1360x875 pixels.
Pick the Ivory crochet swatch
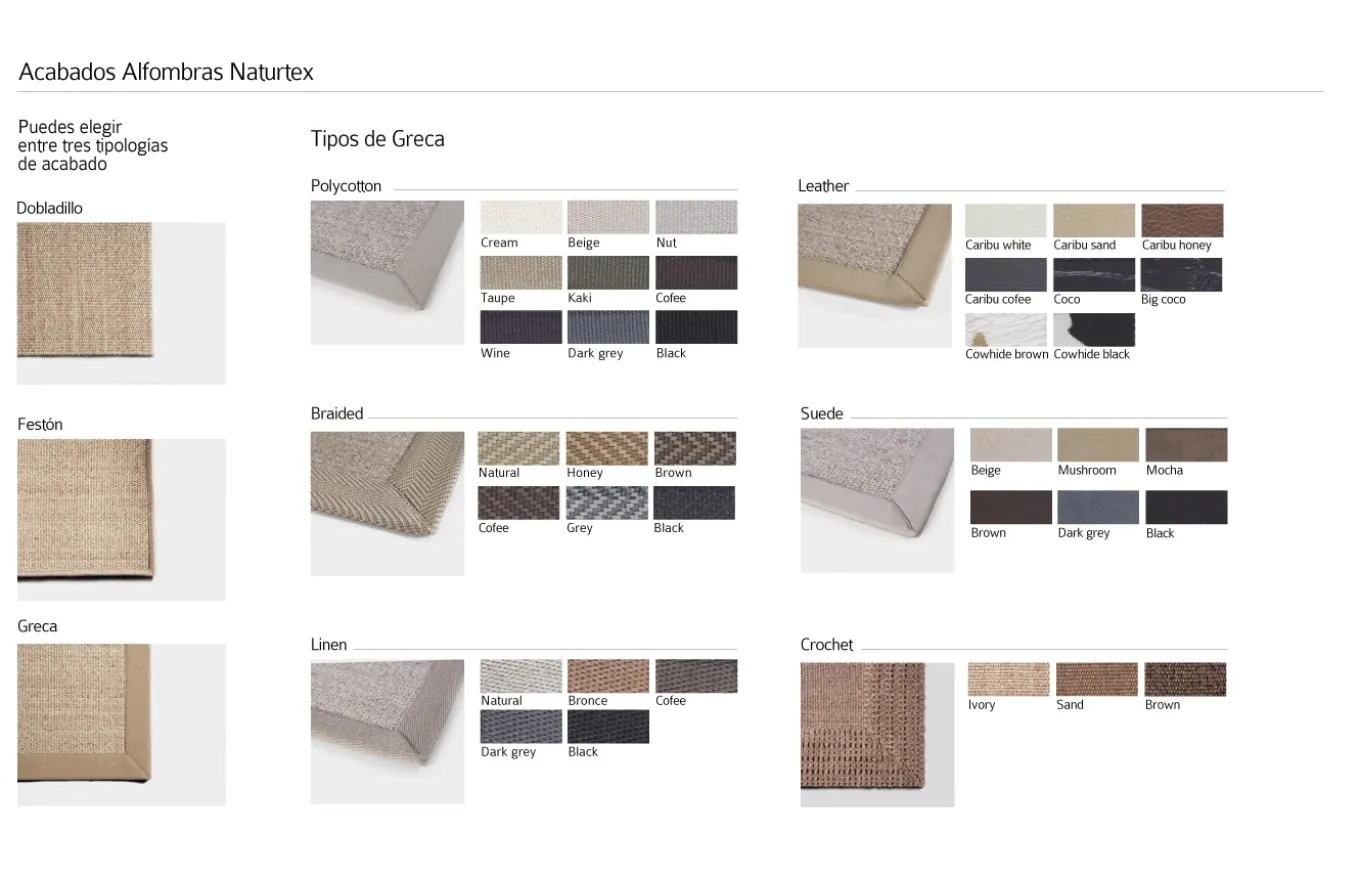(1009, 679)
